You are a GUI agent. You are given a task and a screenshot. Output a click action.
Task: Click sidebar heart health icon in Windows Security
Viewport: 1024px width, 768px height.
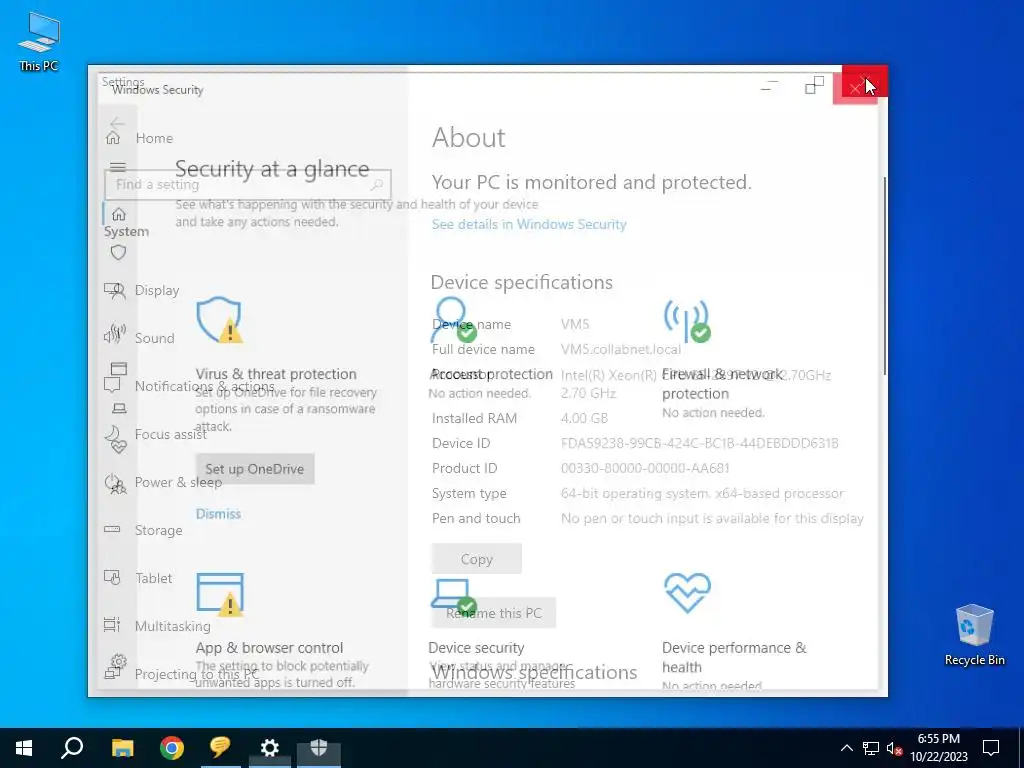[118, 447]
